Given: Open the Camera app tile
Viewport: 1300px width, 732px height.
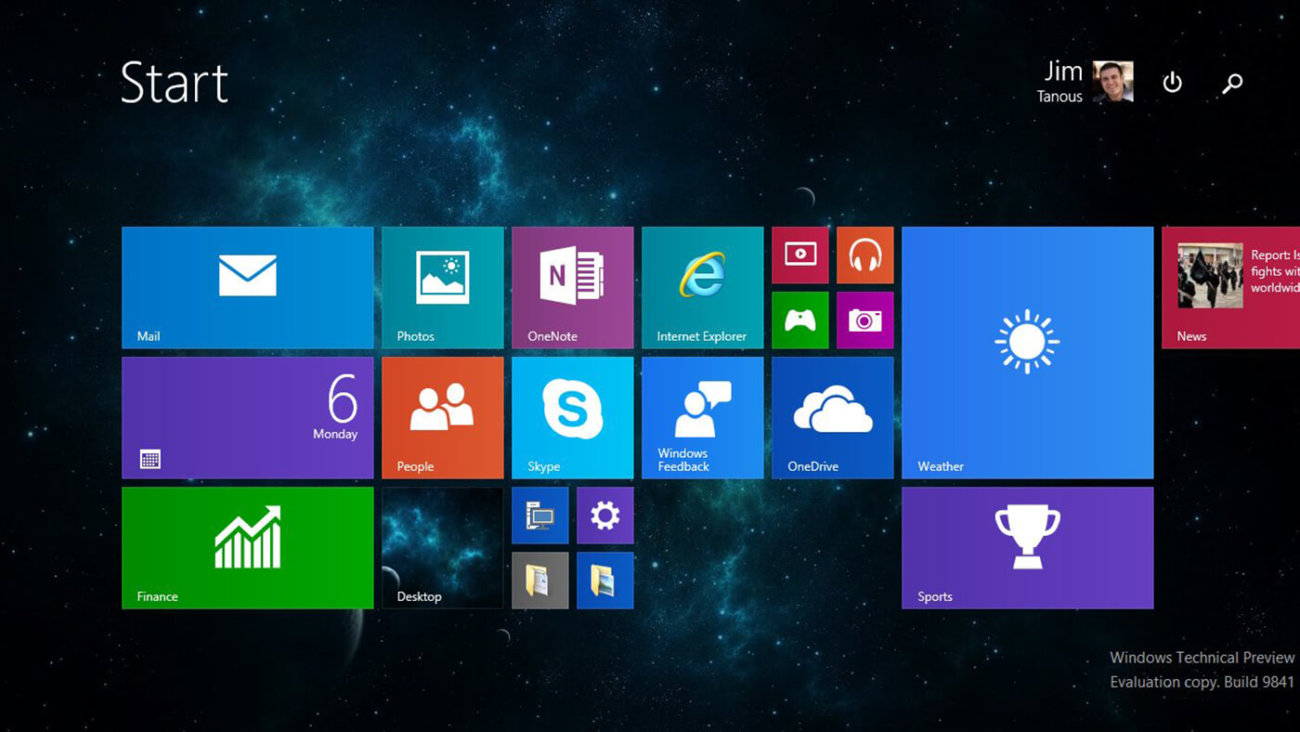Looking at the screenshot, I should [866, 320].
